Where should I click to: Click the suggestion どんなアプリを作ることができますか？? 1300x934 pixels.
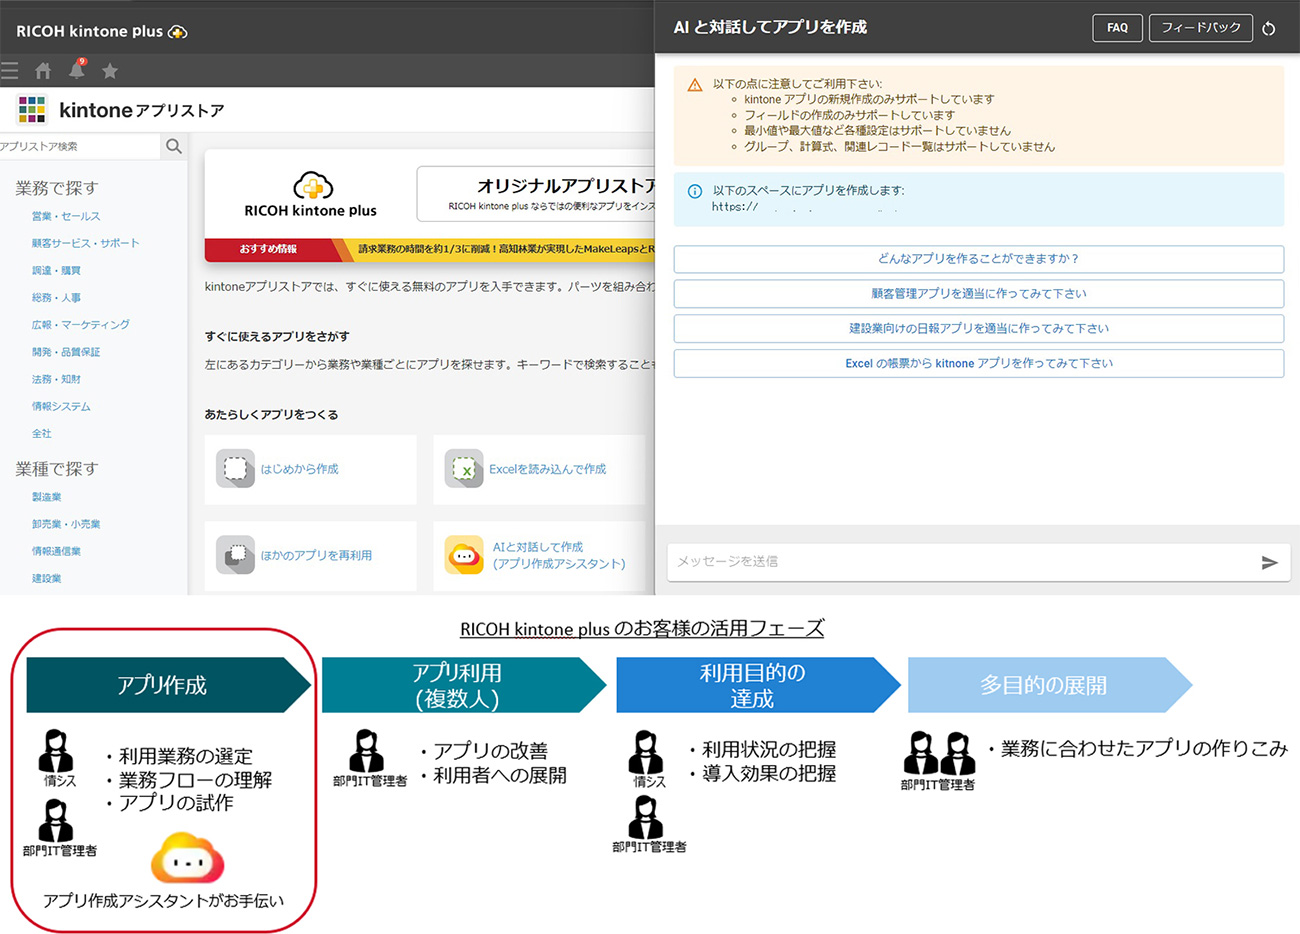click(x=978, y=259)
